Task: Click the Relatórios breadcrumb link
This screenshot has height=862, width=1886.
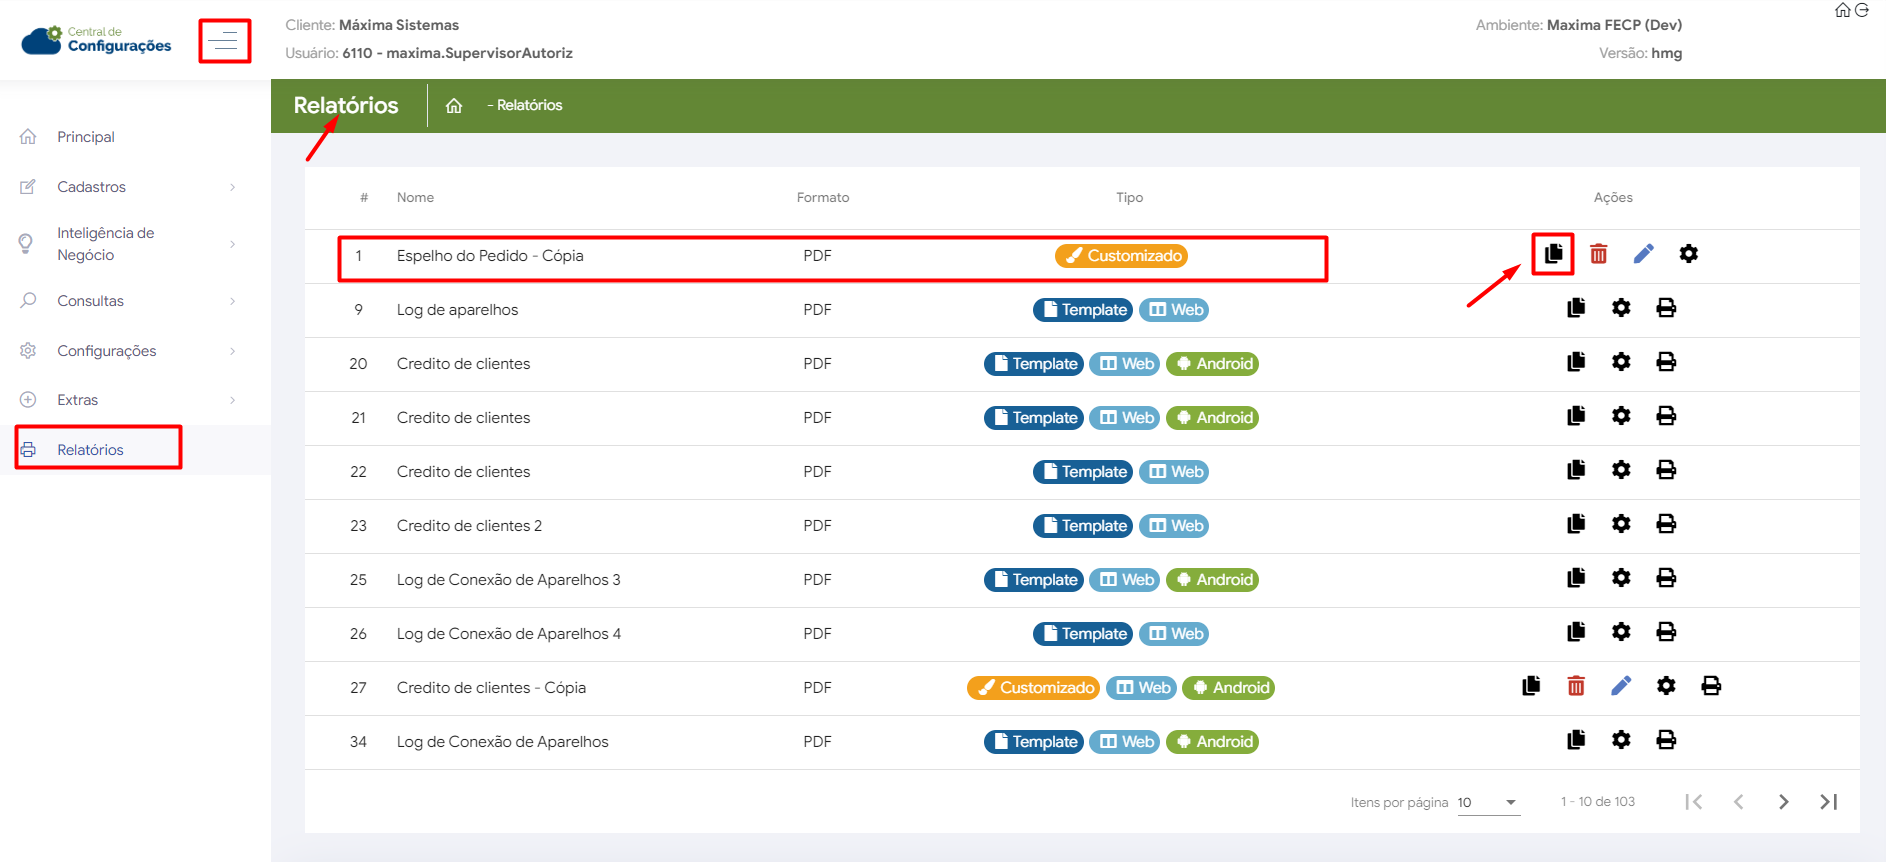Action: (x=529, y=106)
